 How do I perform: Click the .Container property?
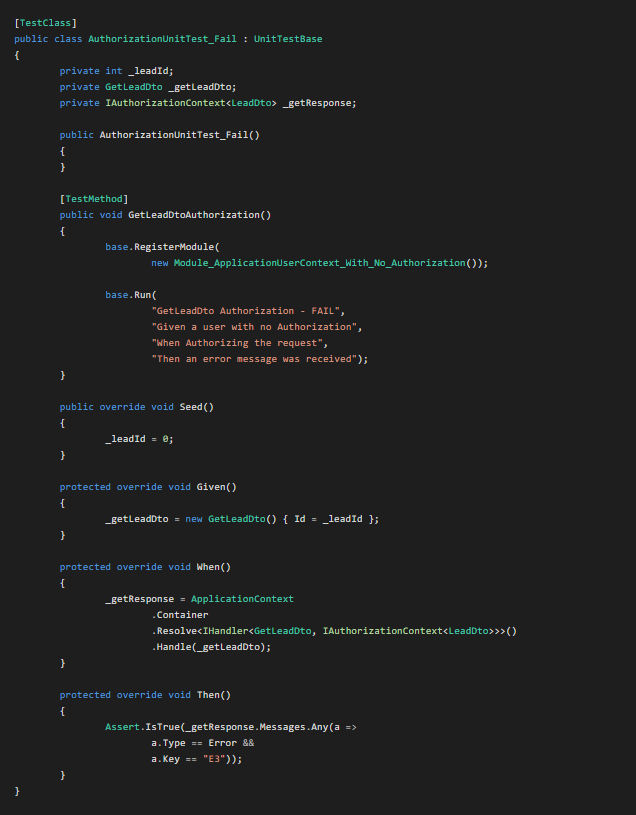(x=180, y=614)
